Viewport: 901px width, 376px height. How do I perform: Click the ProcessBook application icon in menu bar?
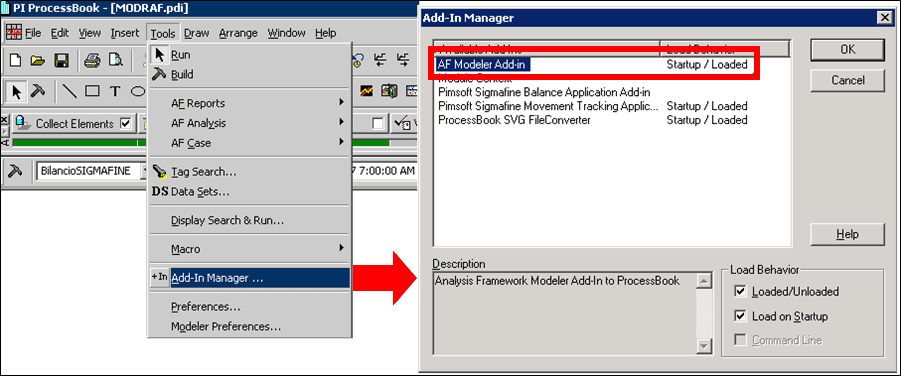click(14, 32)
